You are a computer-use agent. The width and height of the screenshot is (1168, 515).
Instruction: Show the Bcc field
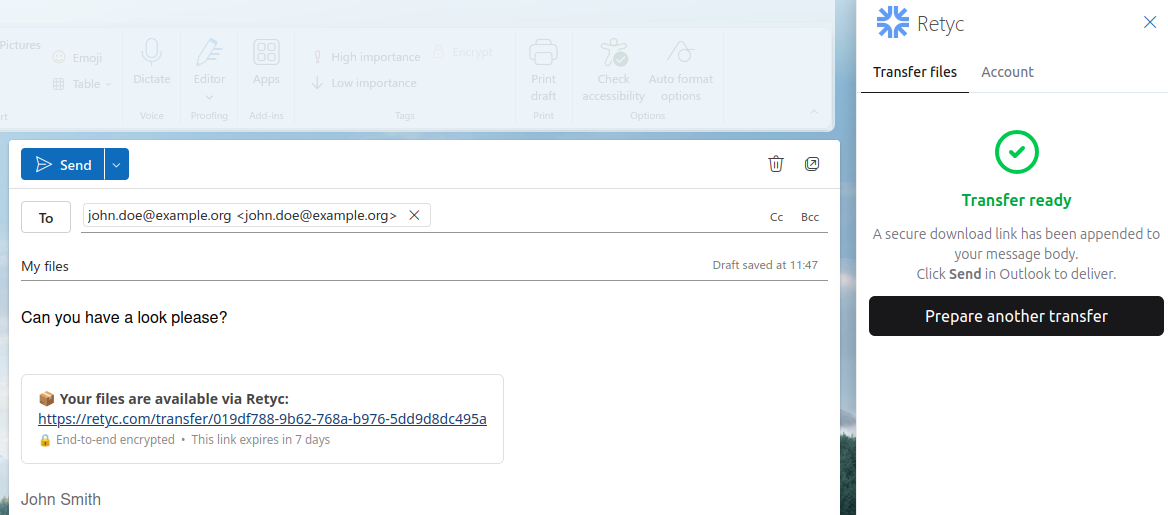click(x=810, y=217)
